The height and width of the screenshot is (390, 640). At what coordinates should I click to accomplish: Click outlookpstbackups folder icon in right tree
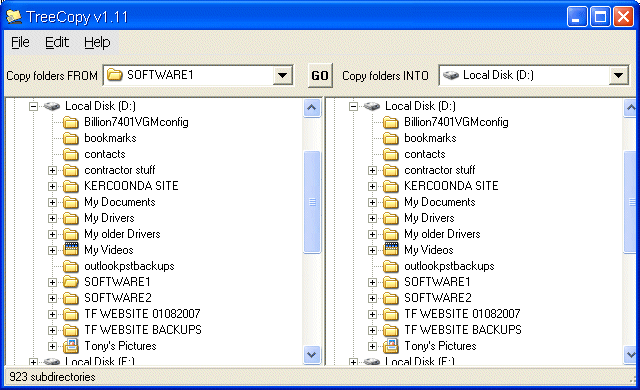coord(391,266)
